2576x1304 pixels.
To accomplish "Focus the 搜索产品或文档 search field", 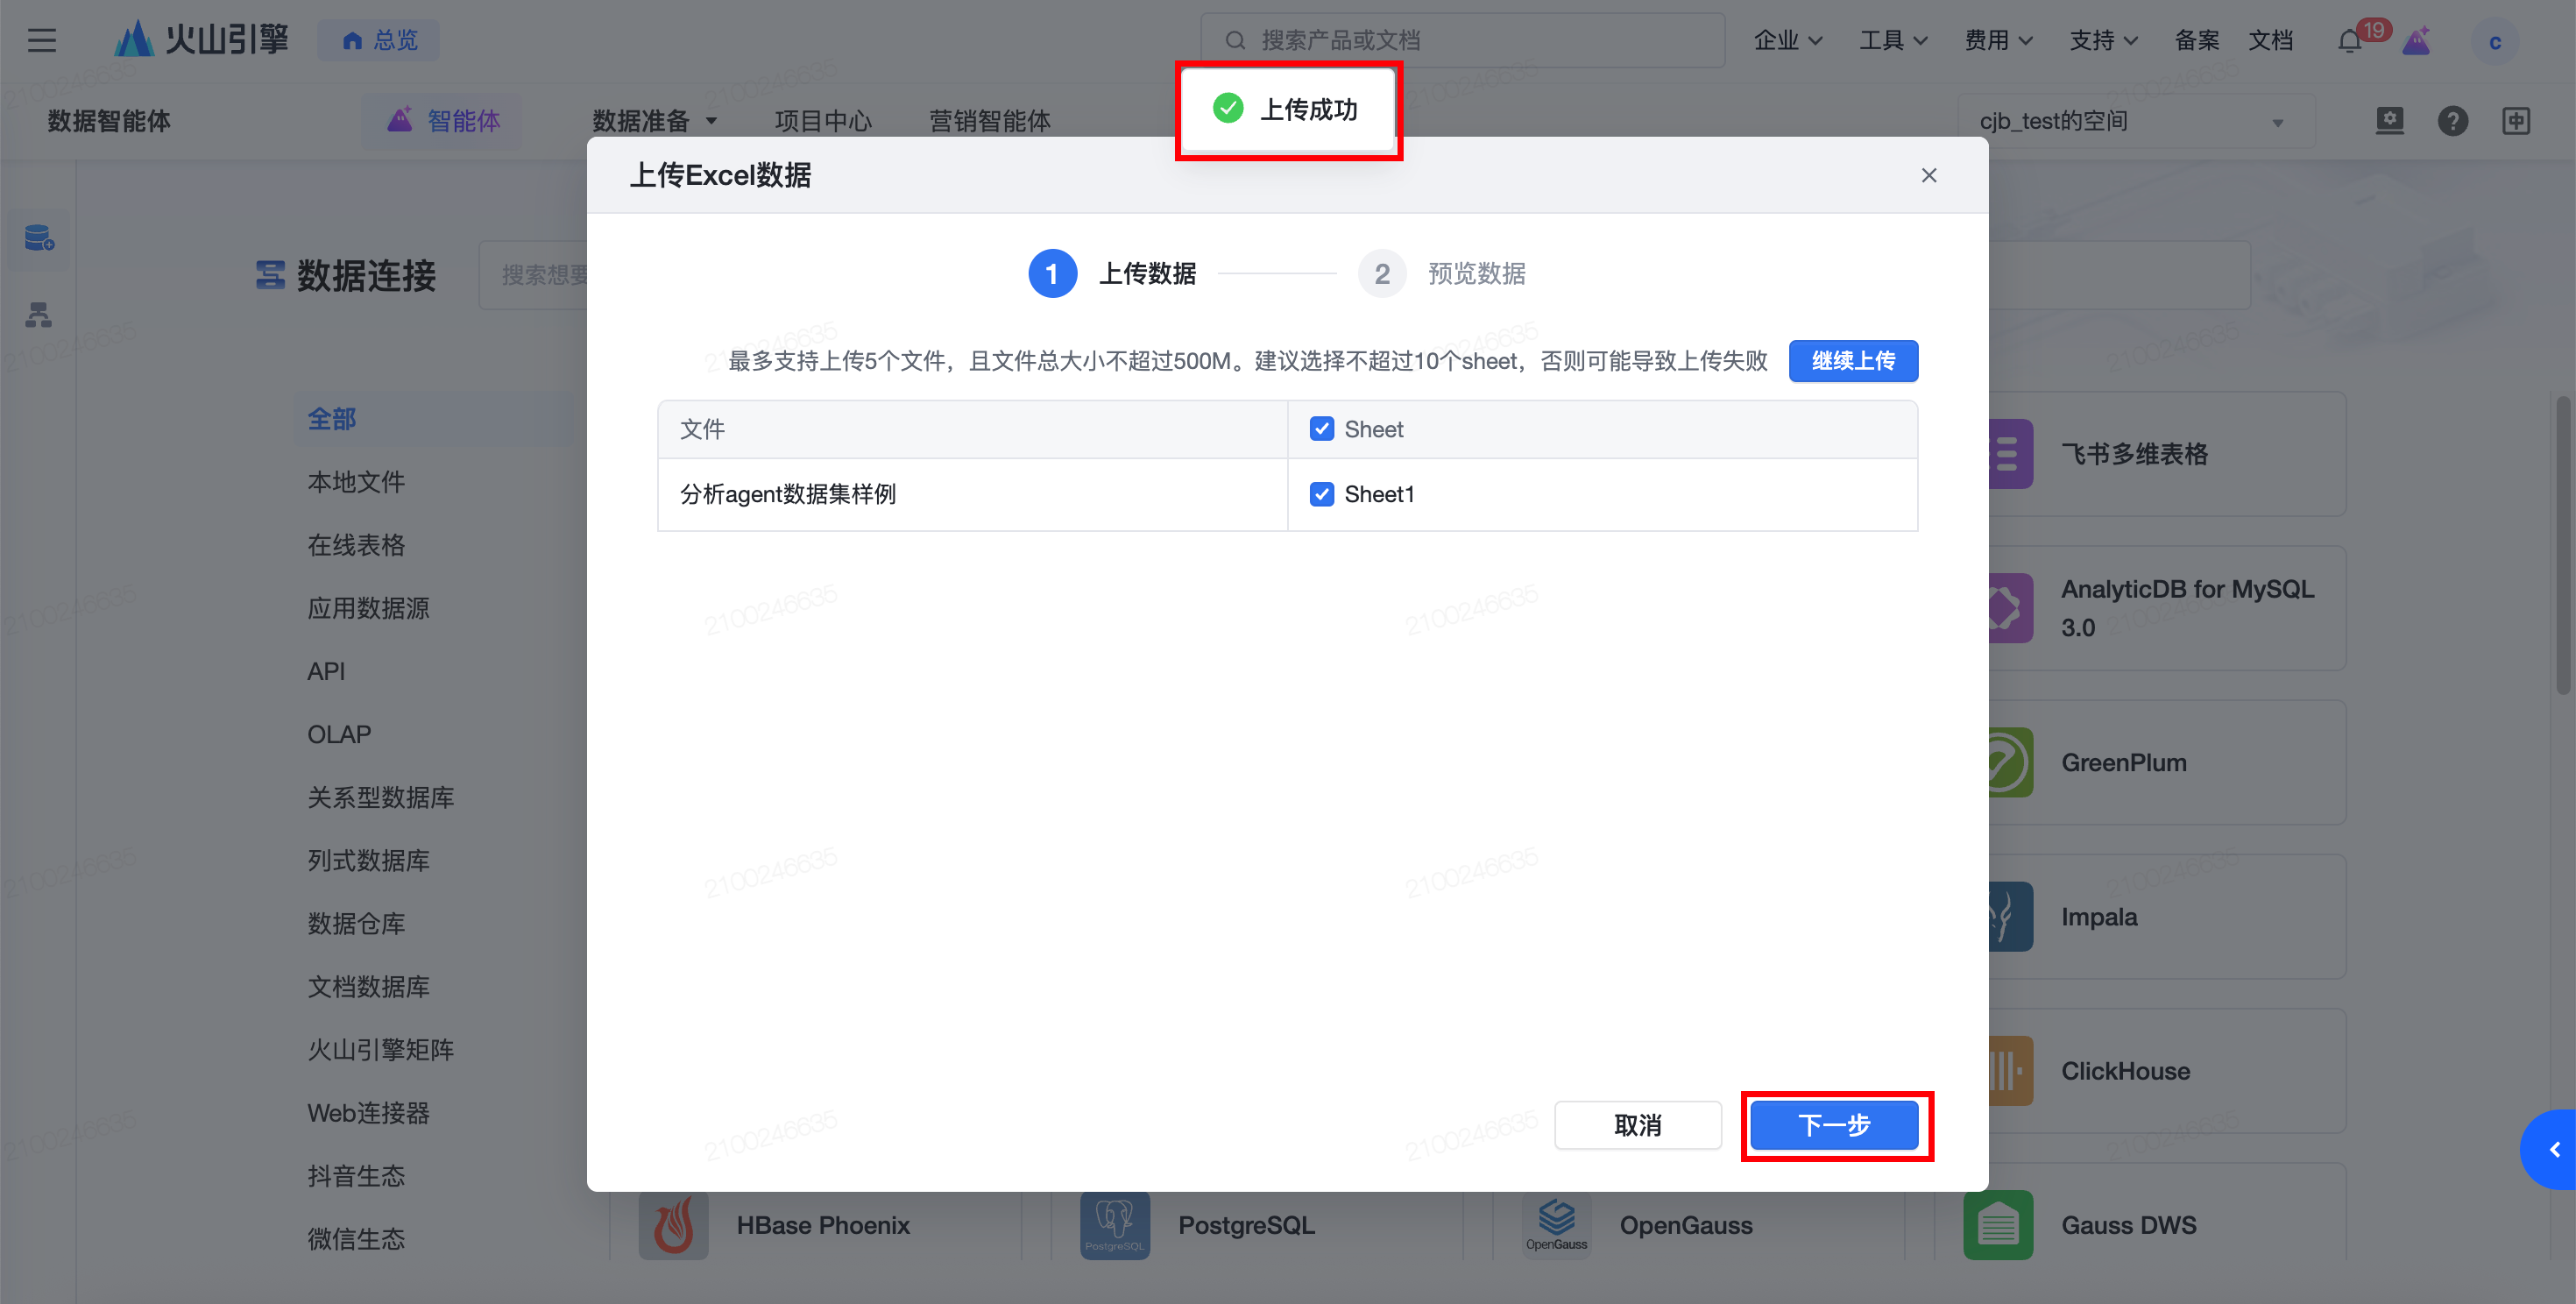I will pos(1462,40).
